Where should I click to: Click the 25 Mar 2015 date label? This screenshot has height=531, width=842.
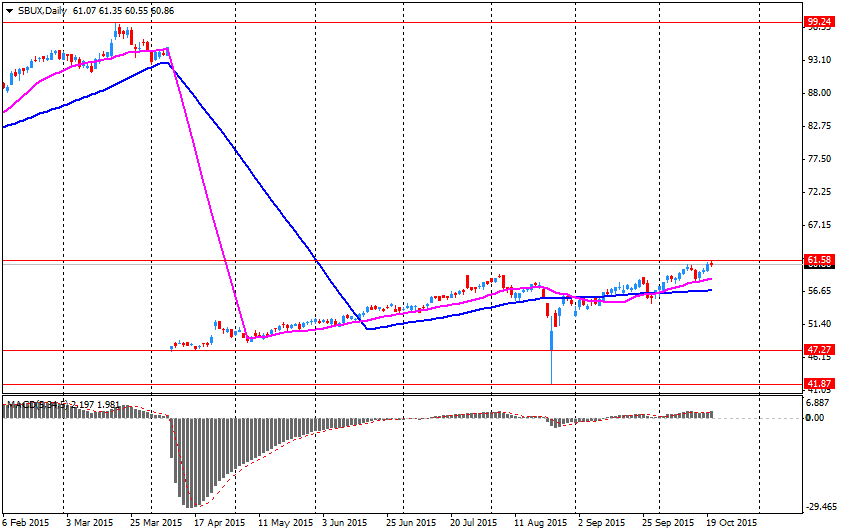(x=156, y=522)
